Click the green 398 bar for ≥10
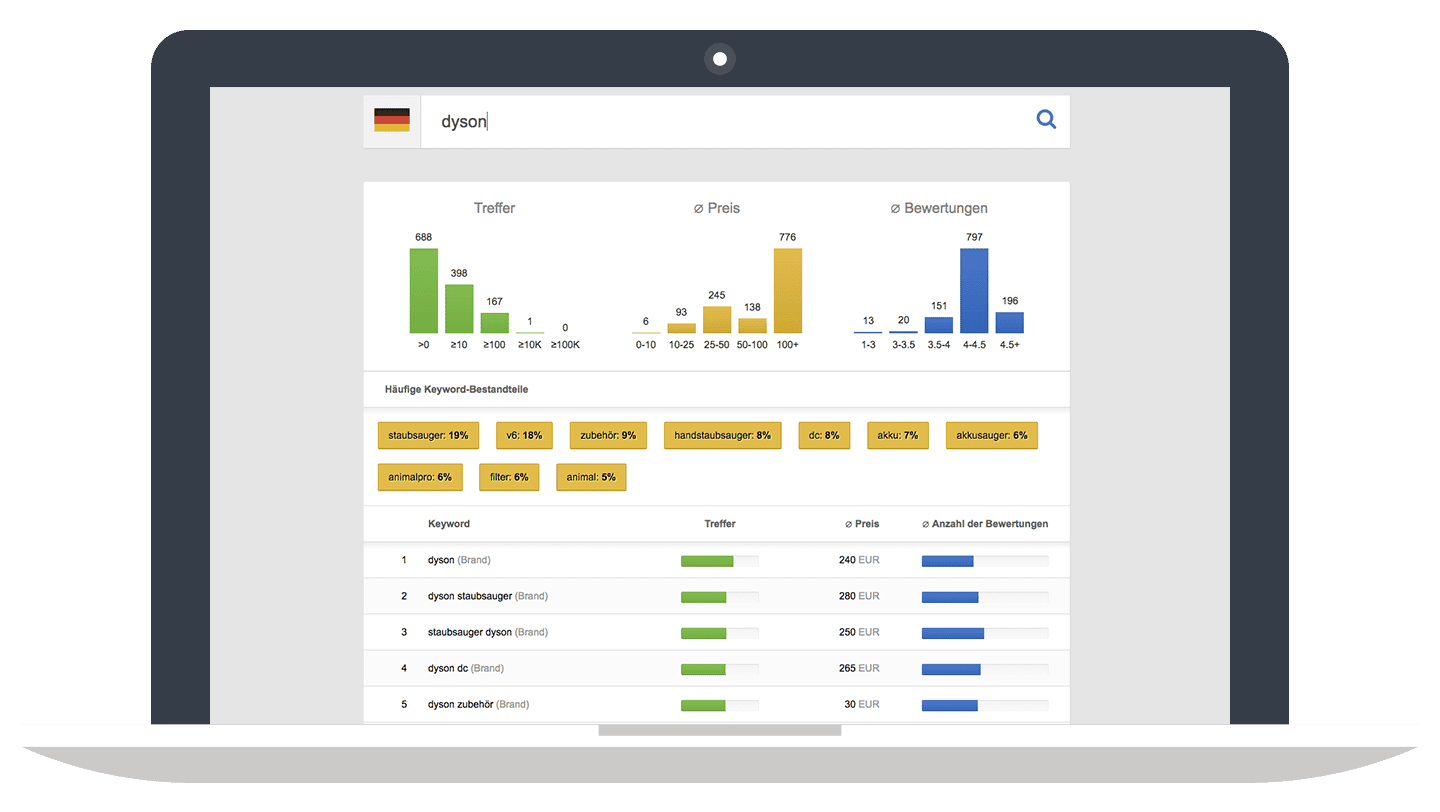 [x=459, y=309]
